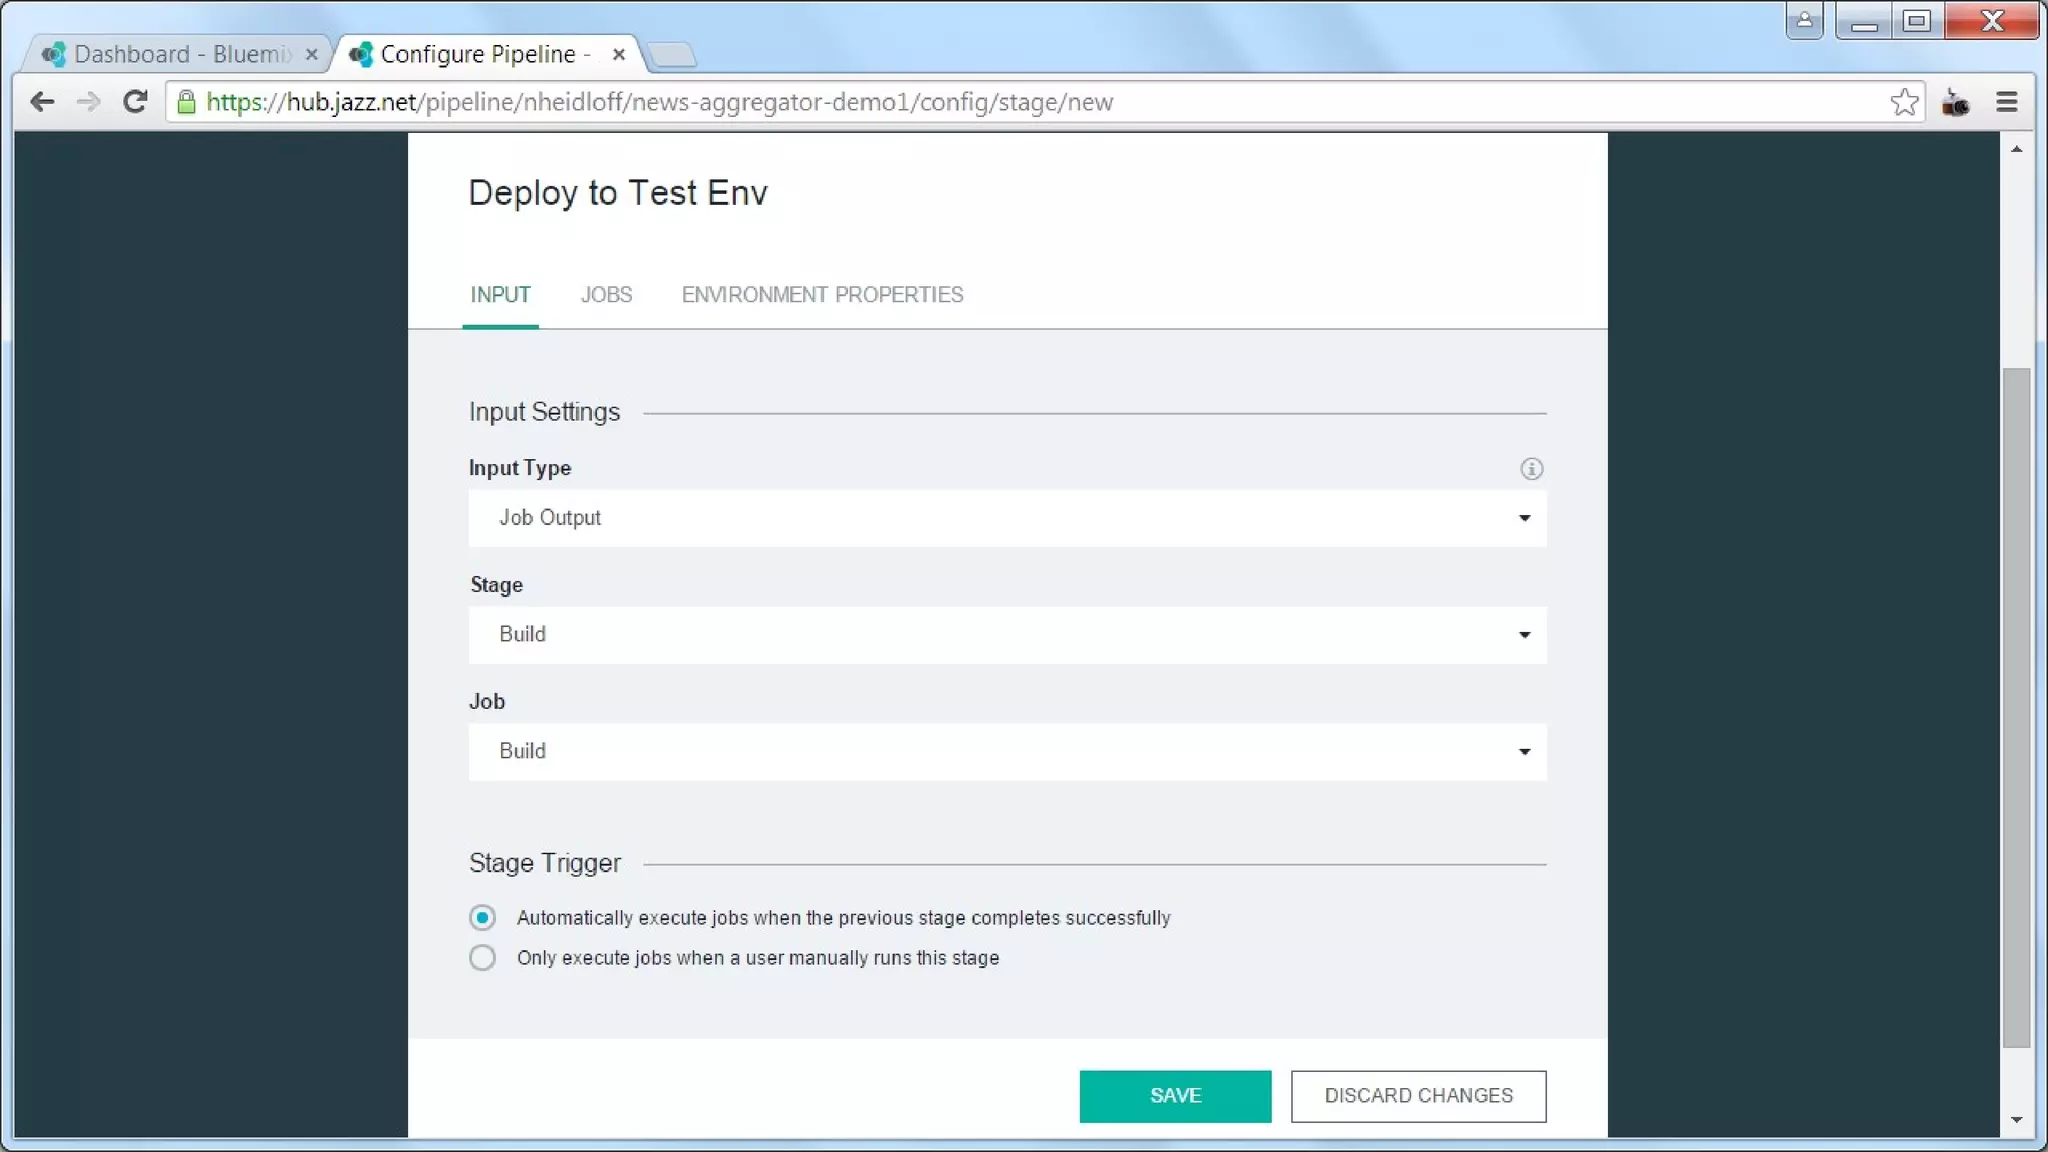Open the Job dropdown
Viewport: 2048px width, 1152px height.
click(1007, 752)
